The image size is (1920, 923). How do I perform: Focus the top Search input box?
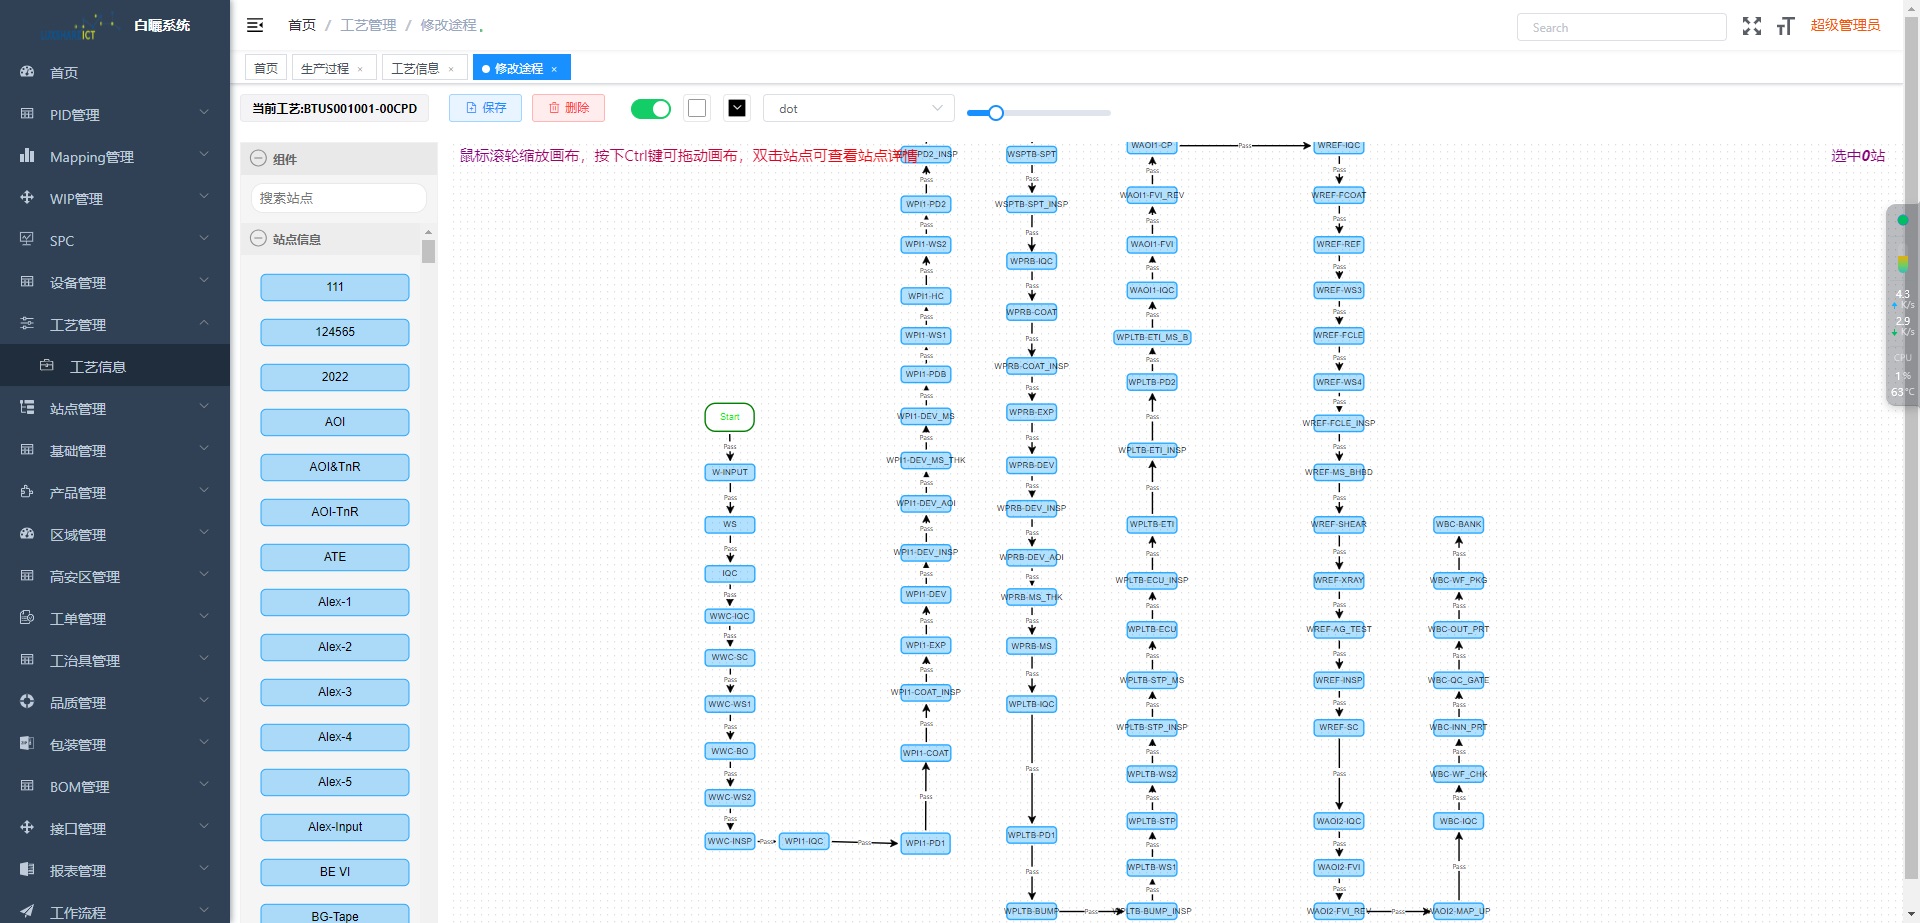point(1622,27)
